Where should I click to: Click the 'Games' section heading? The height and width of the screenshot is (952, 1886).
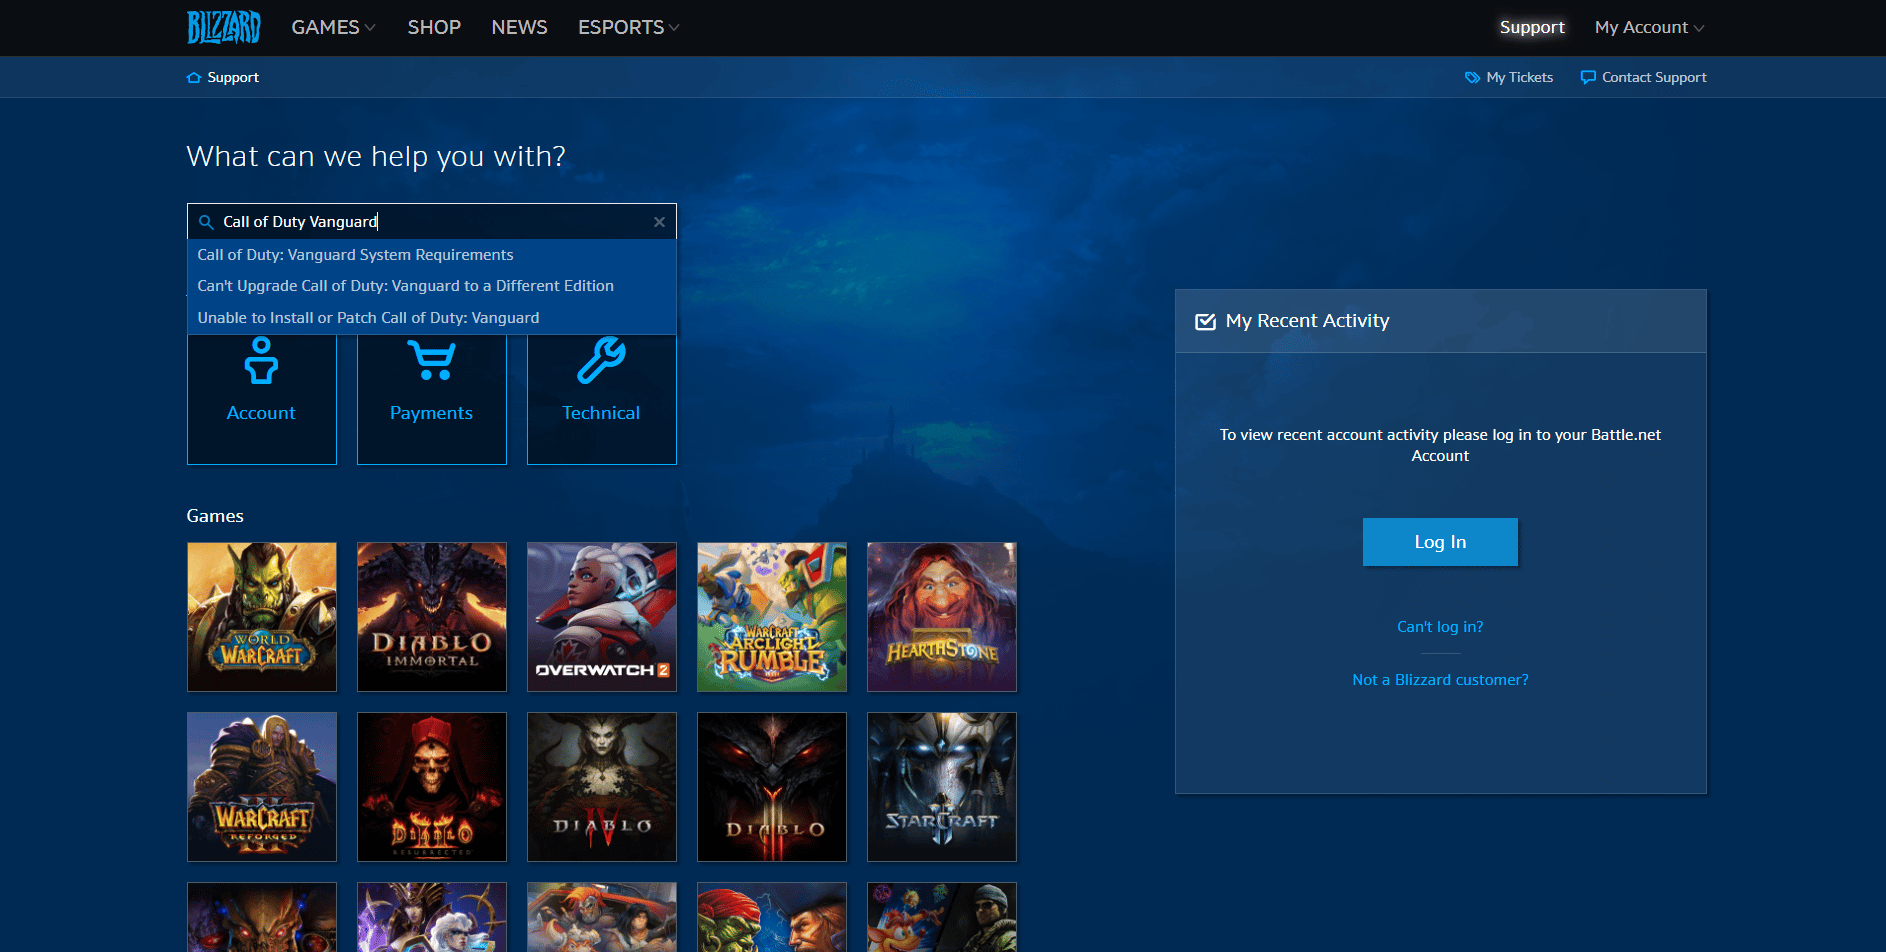[215, 516]
